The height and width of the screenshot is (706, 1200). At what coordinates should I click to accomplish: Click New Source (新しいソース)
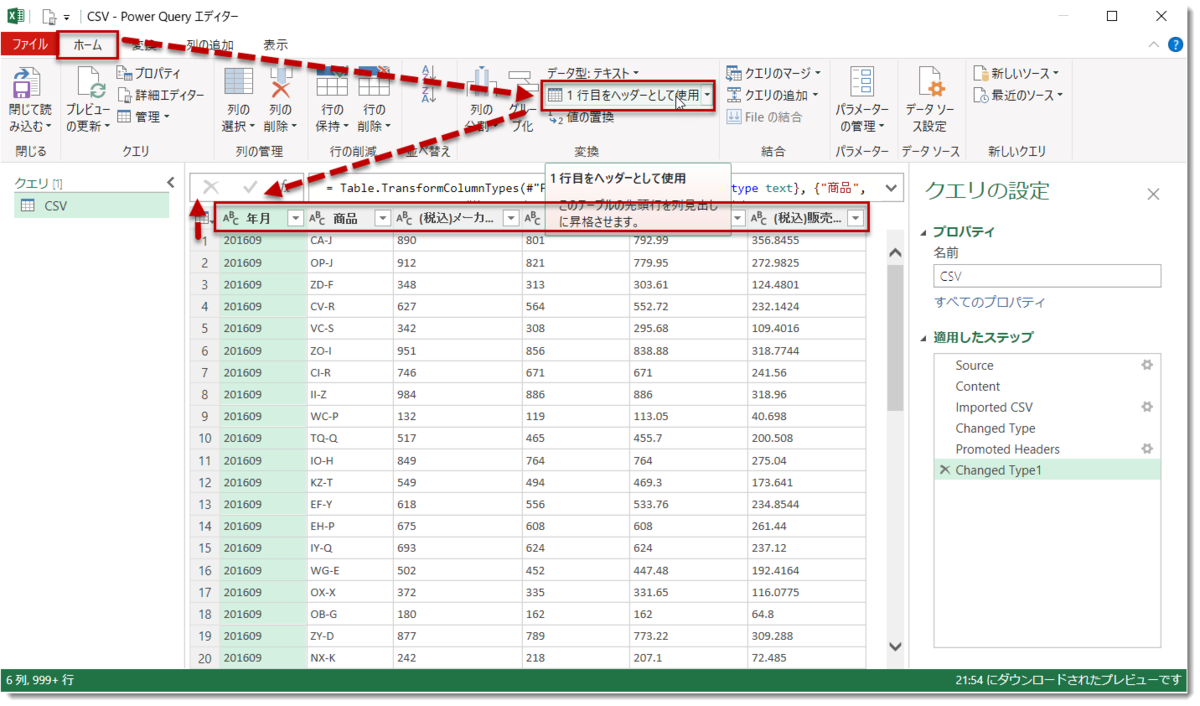1015,73
